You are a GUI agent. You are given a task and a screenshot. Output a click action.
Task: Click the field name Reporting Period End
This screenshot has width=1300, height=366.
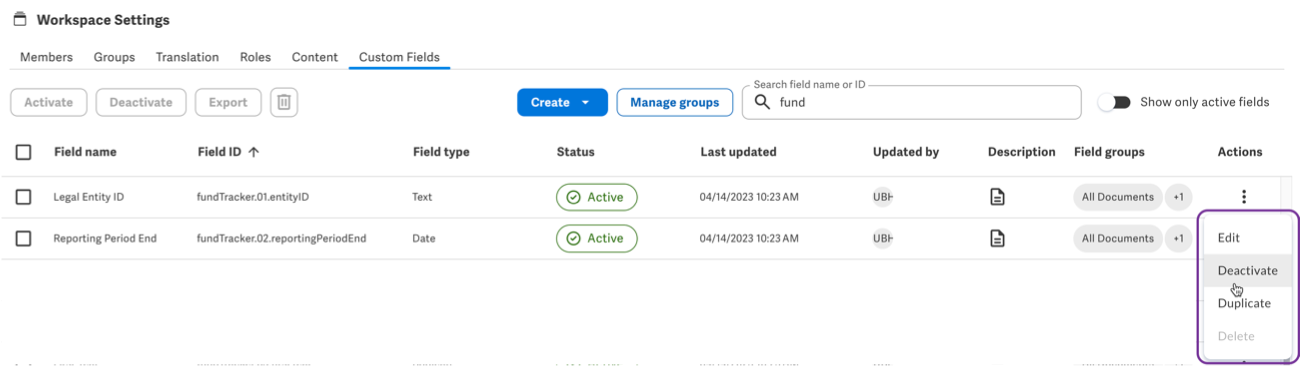(x=105, y=238)
